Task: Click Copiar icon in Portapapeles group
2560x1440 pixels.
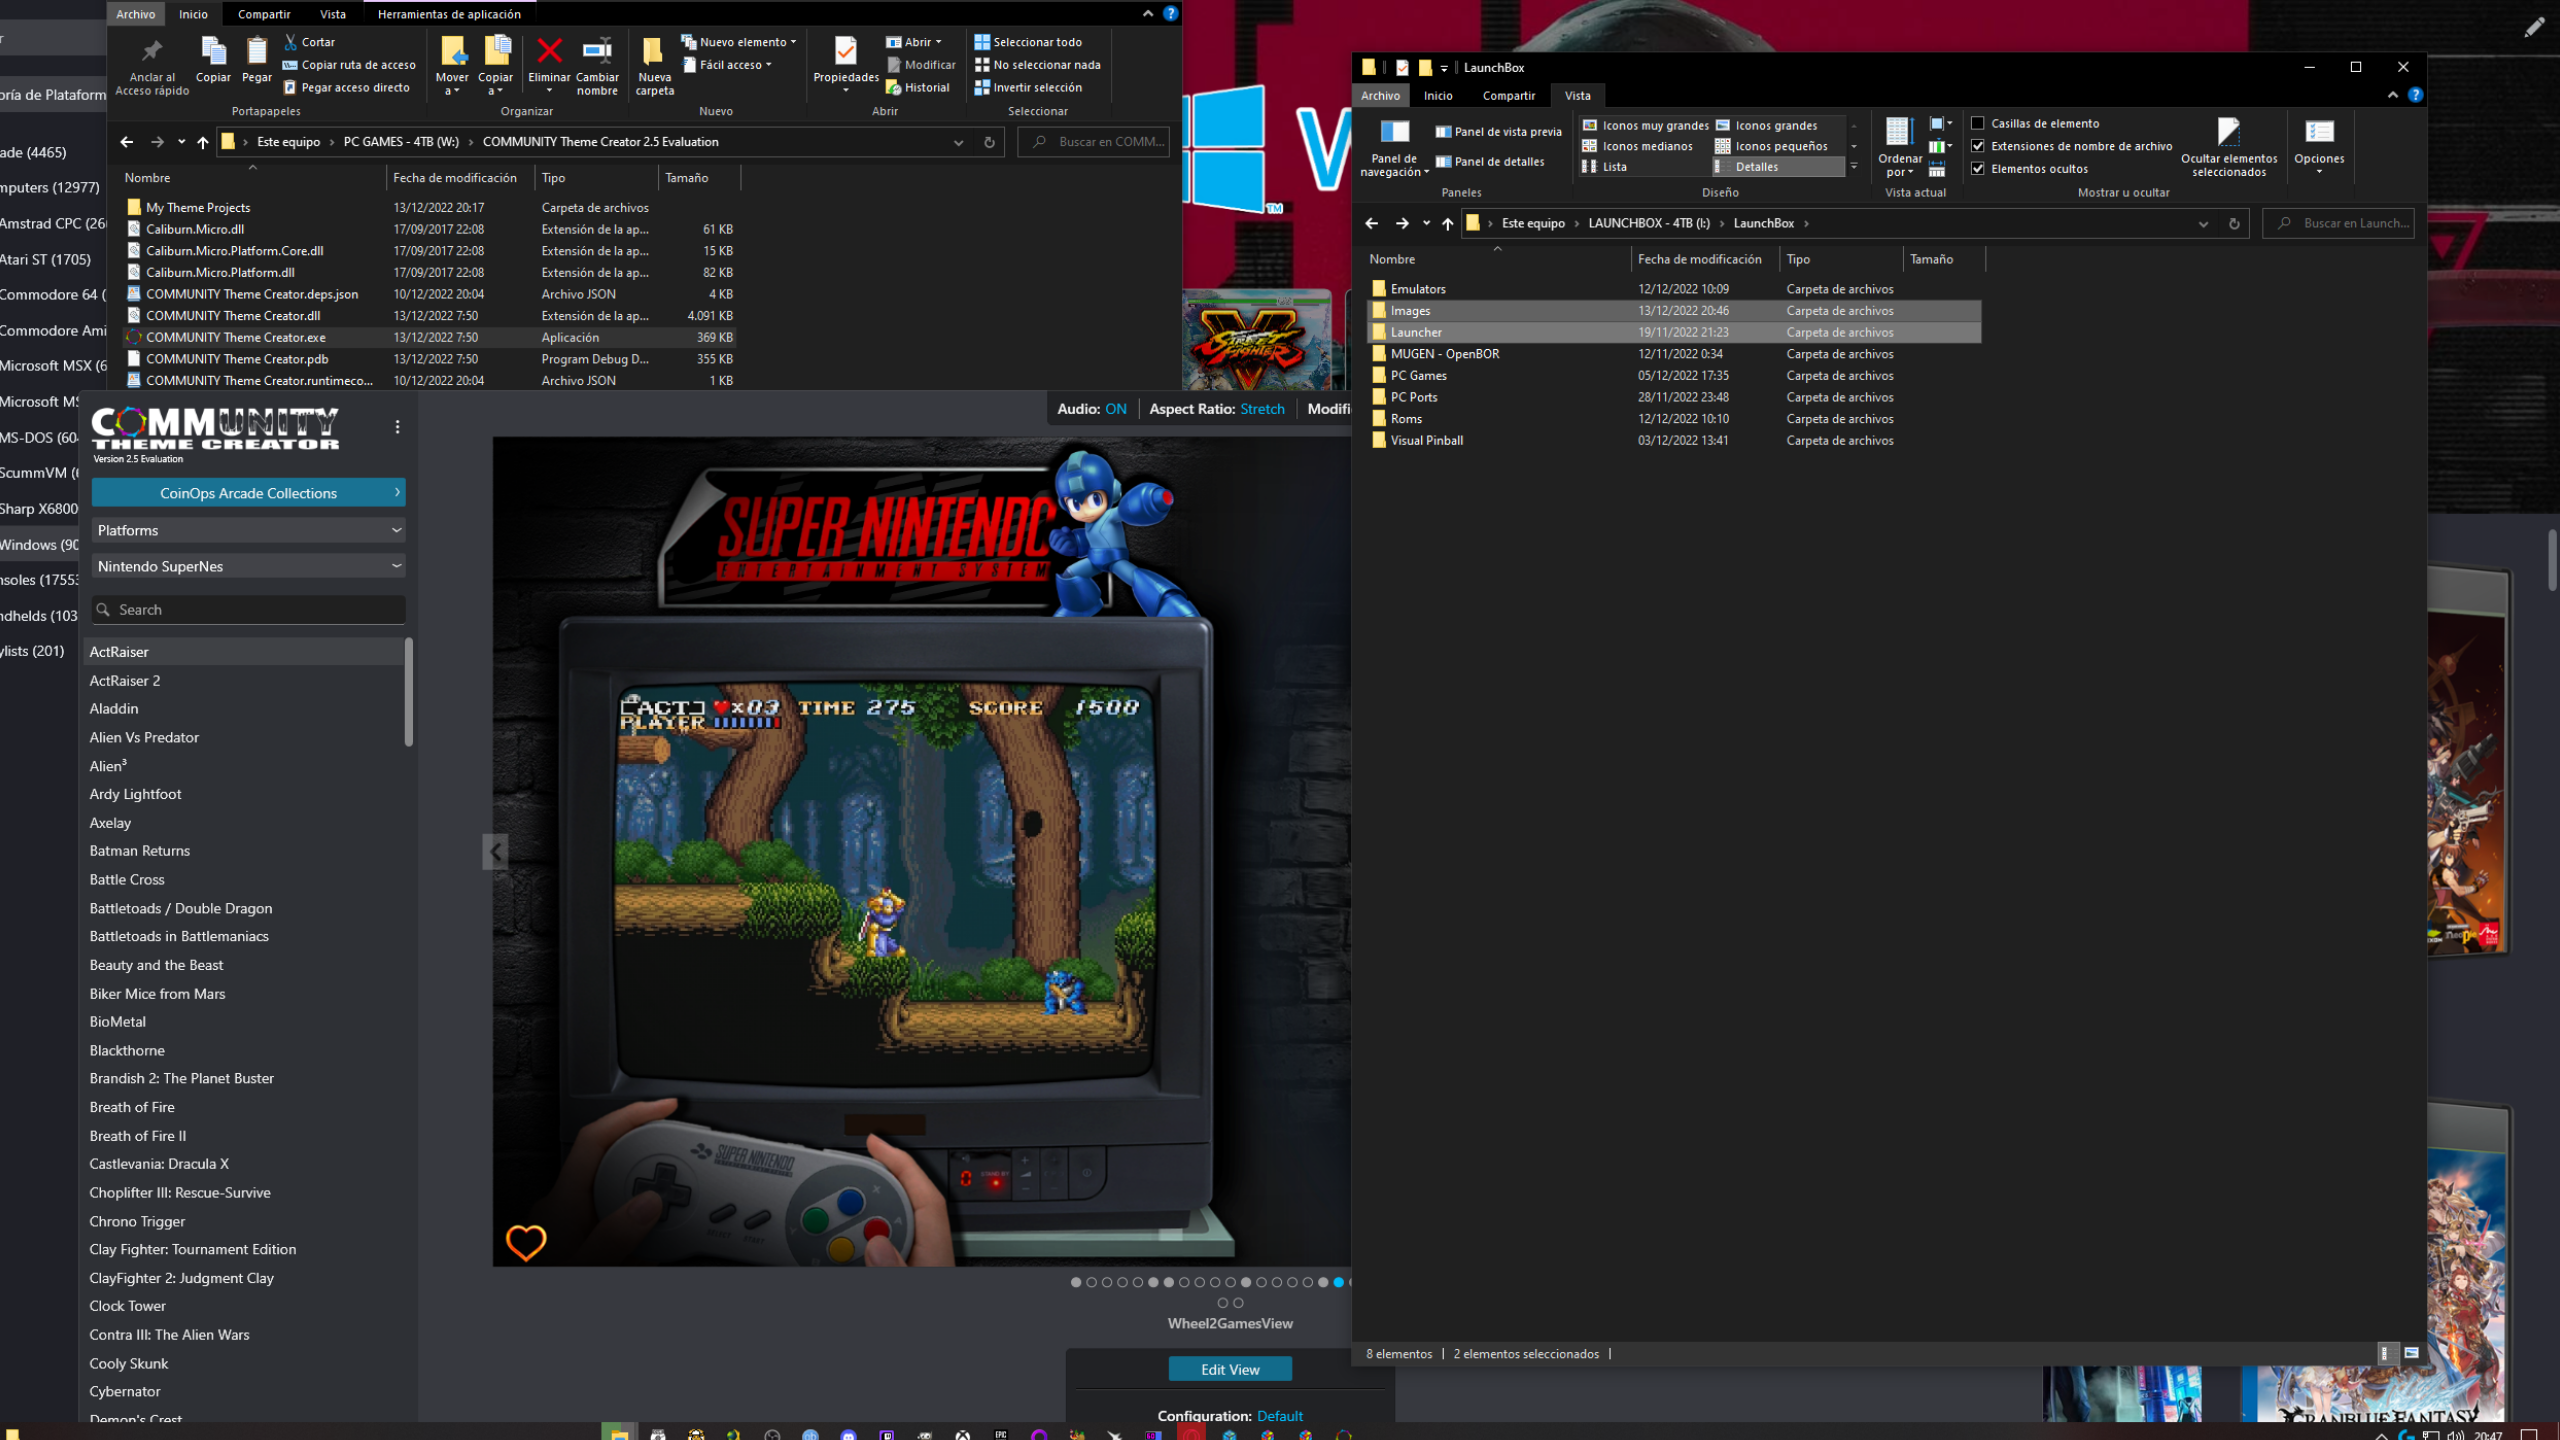Action: pos(213,50)
